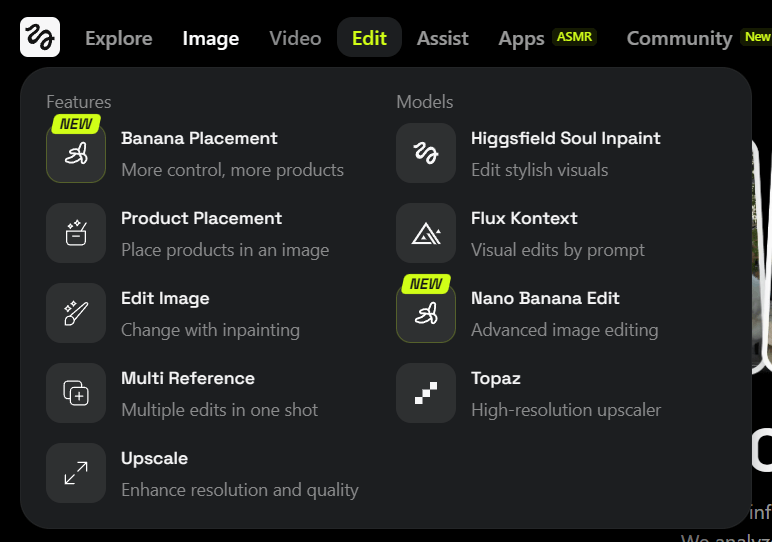Viewport: 772px width, 542px height.
Task: Click the Higgsfield logo icon
Action: pos(40,38)
